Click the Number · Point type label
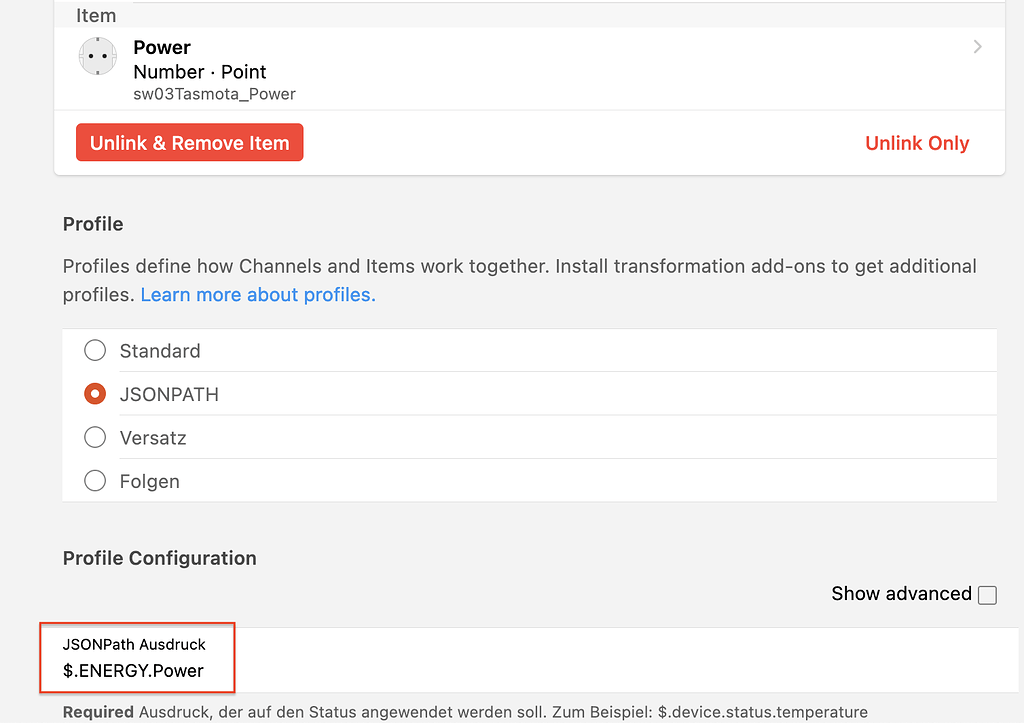Viewport: 1024px width, 723px height. [x=198, y=72]
